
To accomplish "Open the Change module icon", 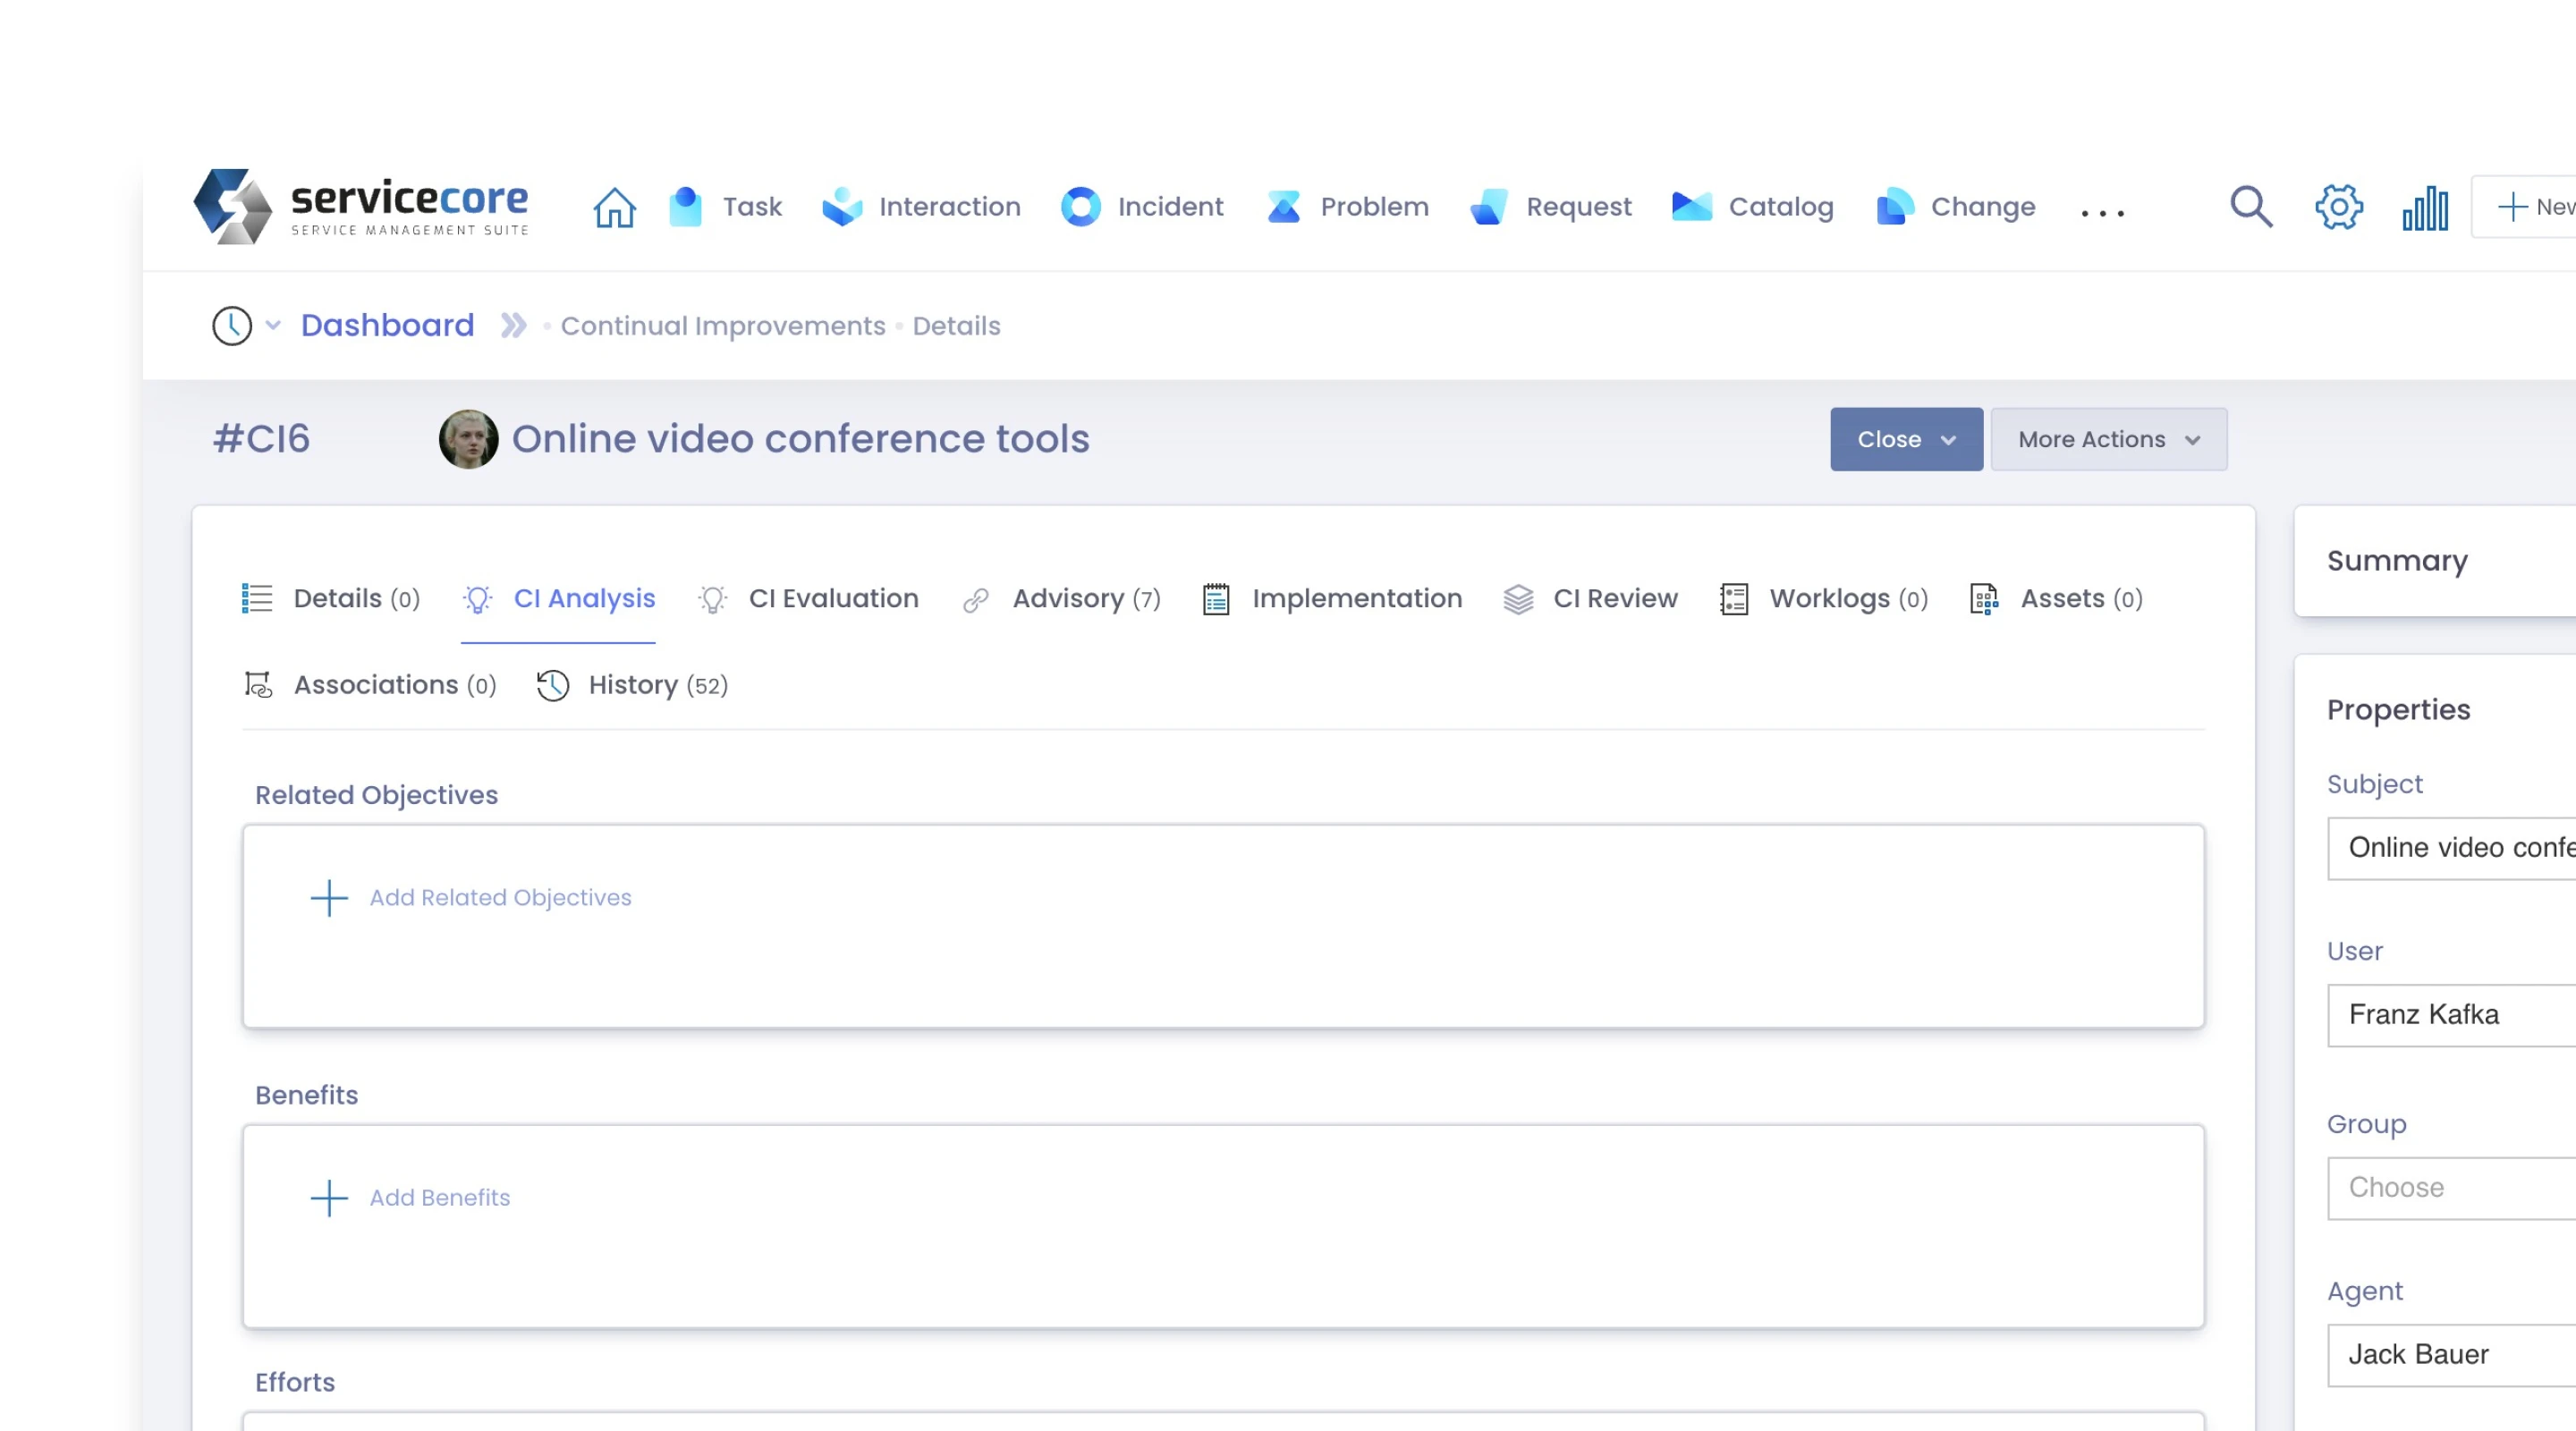I will click(x=1895, y=207).
